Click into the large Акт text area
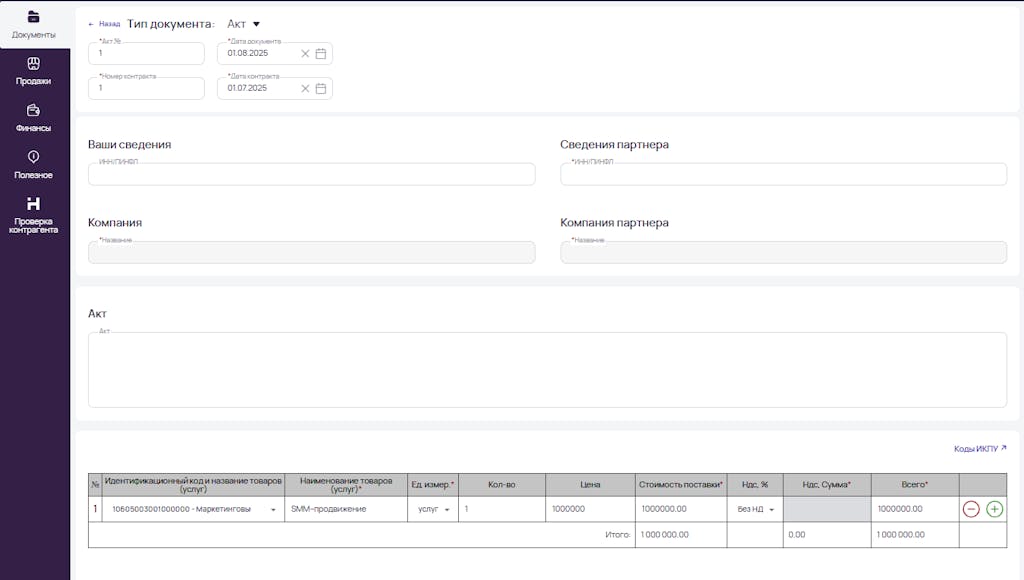This screenshot has height=580, width=1024. (547, 370)
